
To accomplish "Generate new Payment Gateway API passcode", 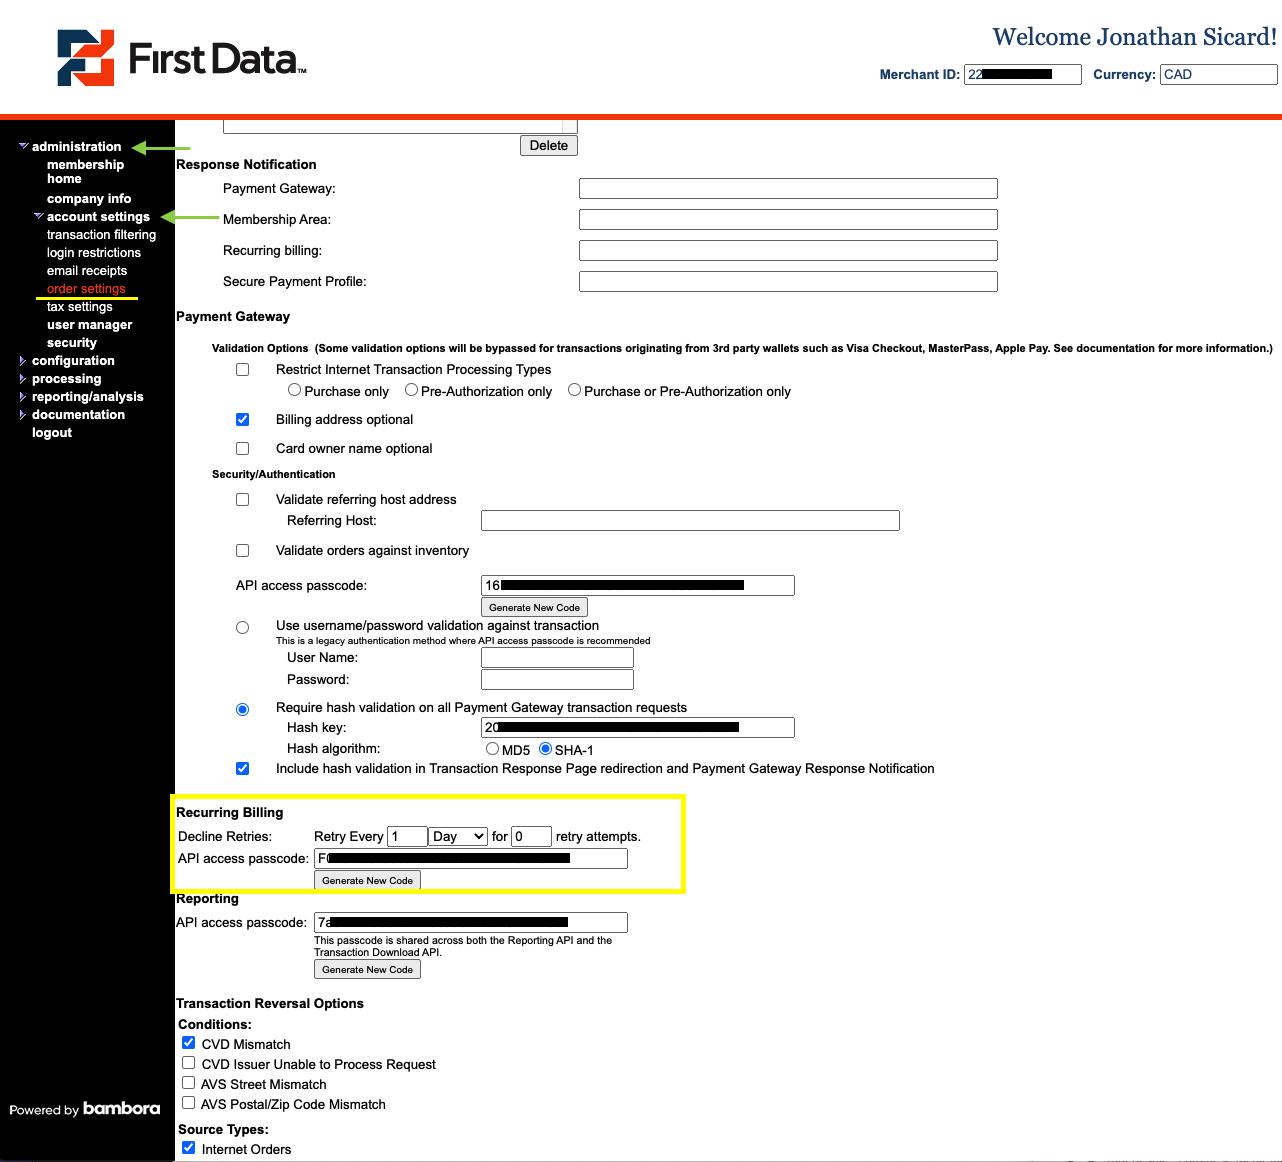I will pos(534,607).
